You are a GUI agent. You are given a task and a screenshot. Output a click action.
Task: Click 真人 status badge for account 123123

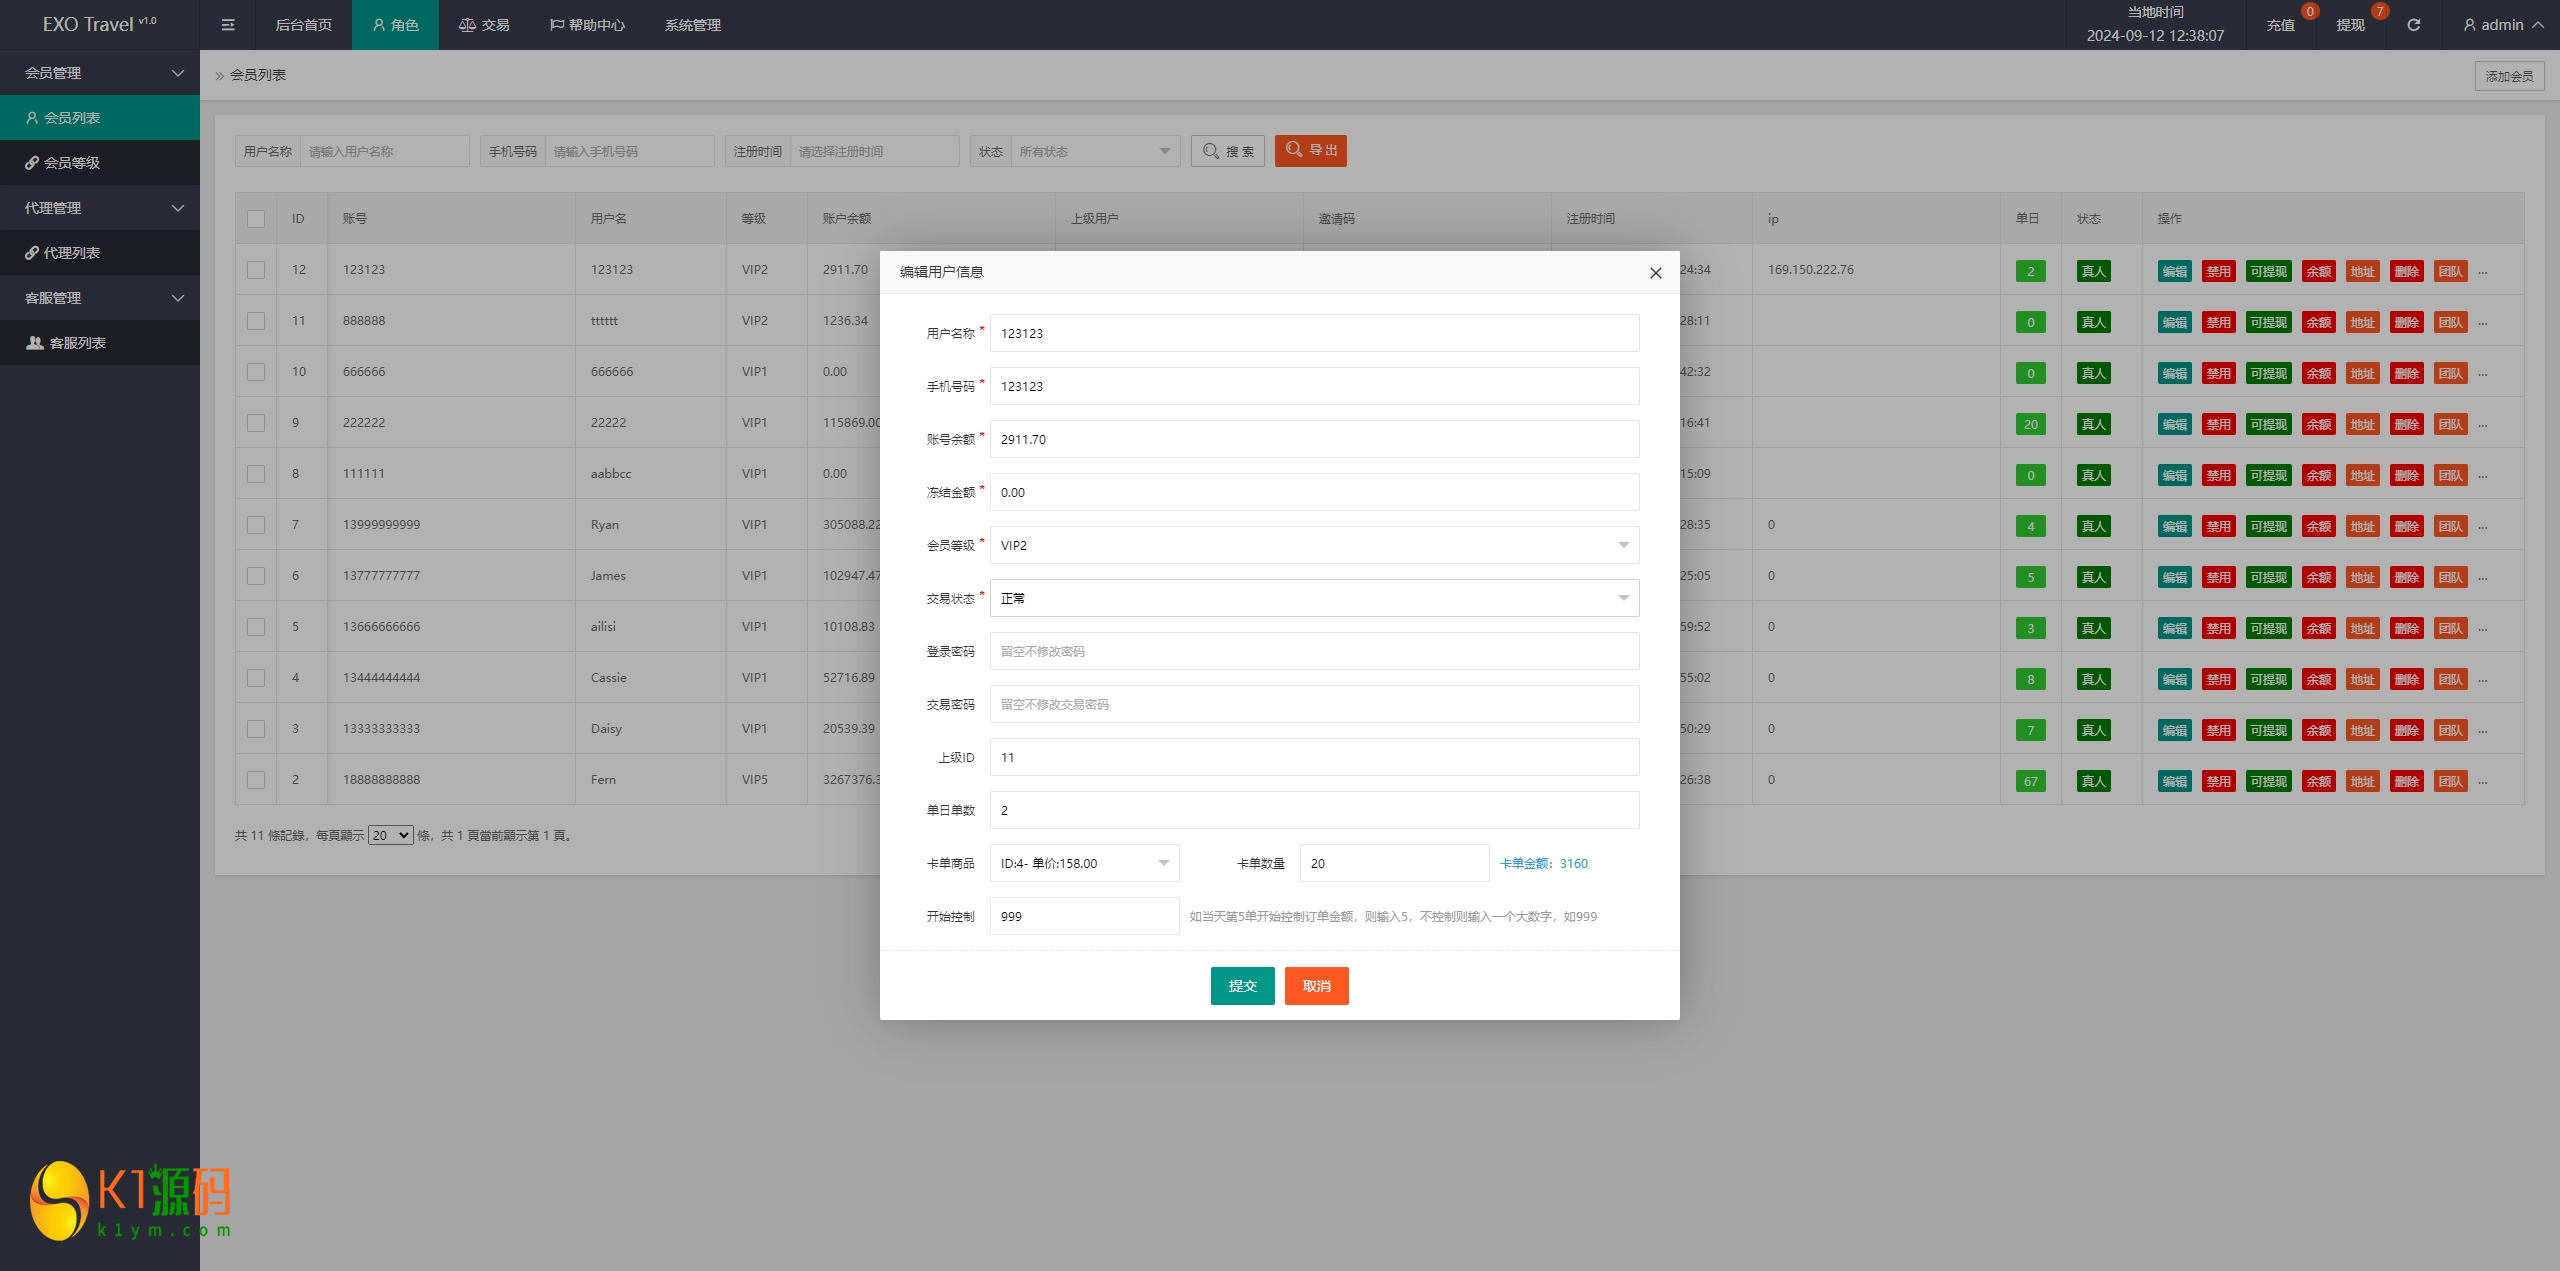point(2093,271)
